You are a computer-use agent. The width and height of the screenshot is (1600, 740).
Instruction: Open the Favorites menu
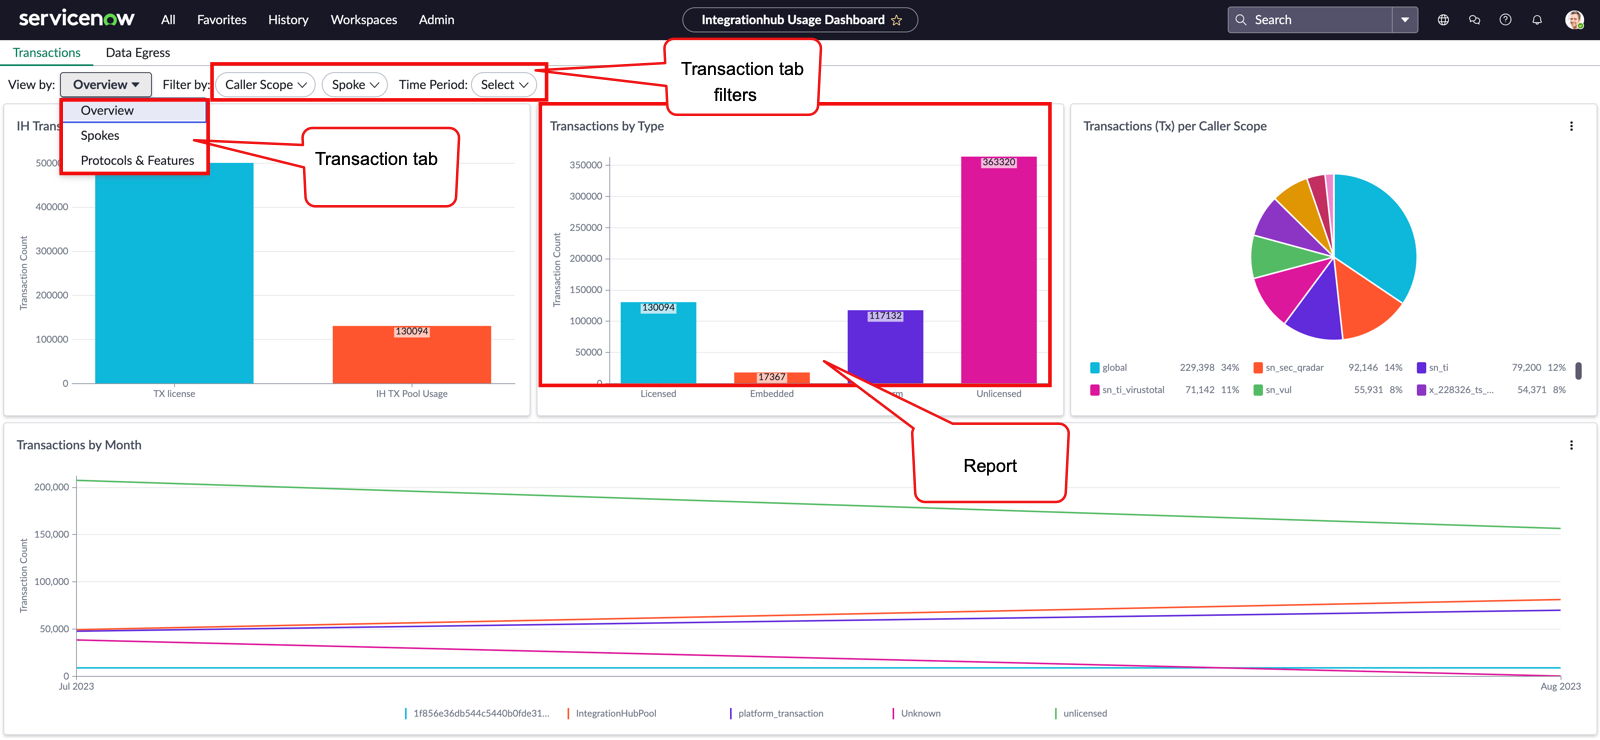click(222, 20)
